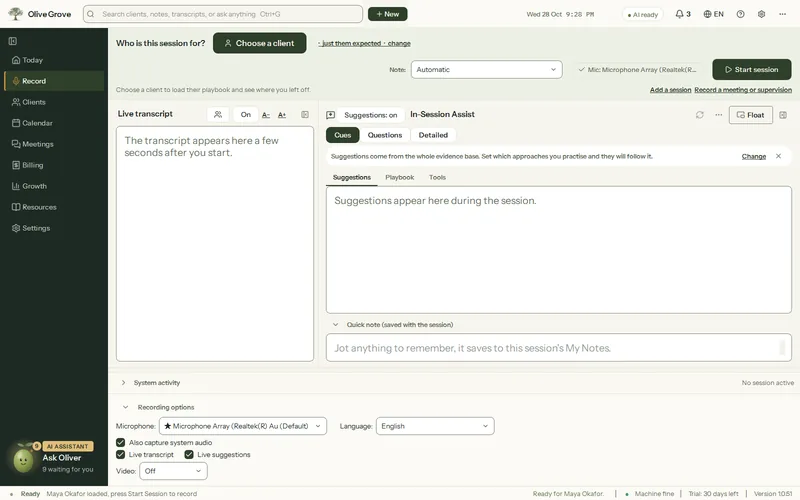This screenshot has height=500, width=800.
Task: Click the Float button
Action: pos(751,115)
